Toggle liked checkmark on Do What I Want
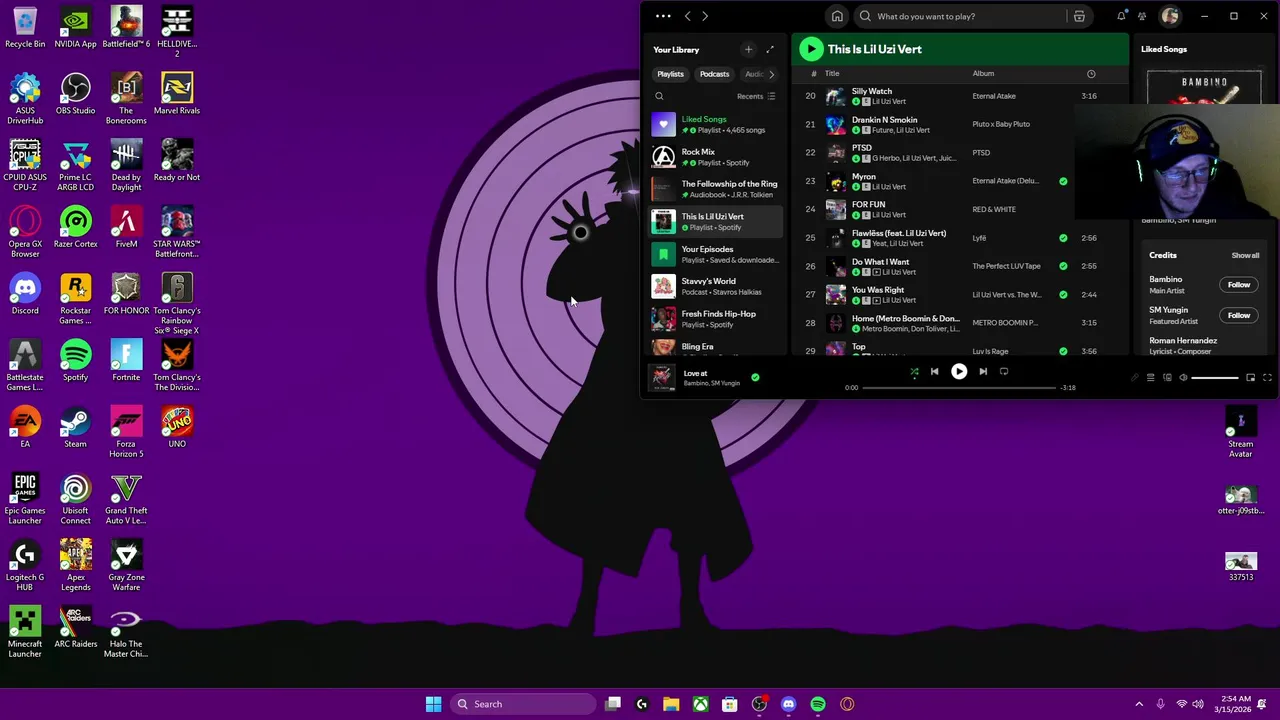This screenshot has height=720, width=1280. click(x=1063, y=266)
